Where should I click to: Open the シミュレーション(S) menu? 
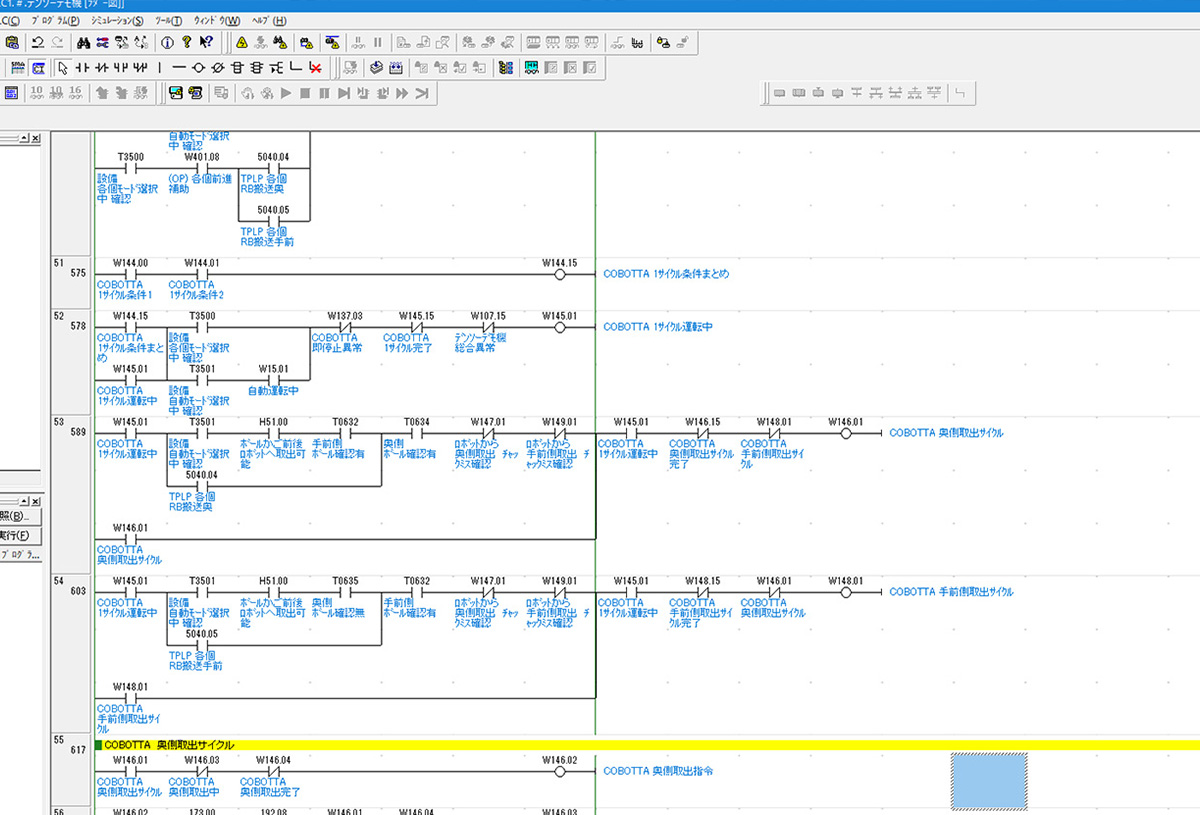coord(116,21)
